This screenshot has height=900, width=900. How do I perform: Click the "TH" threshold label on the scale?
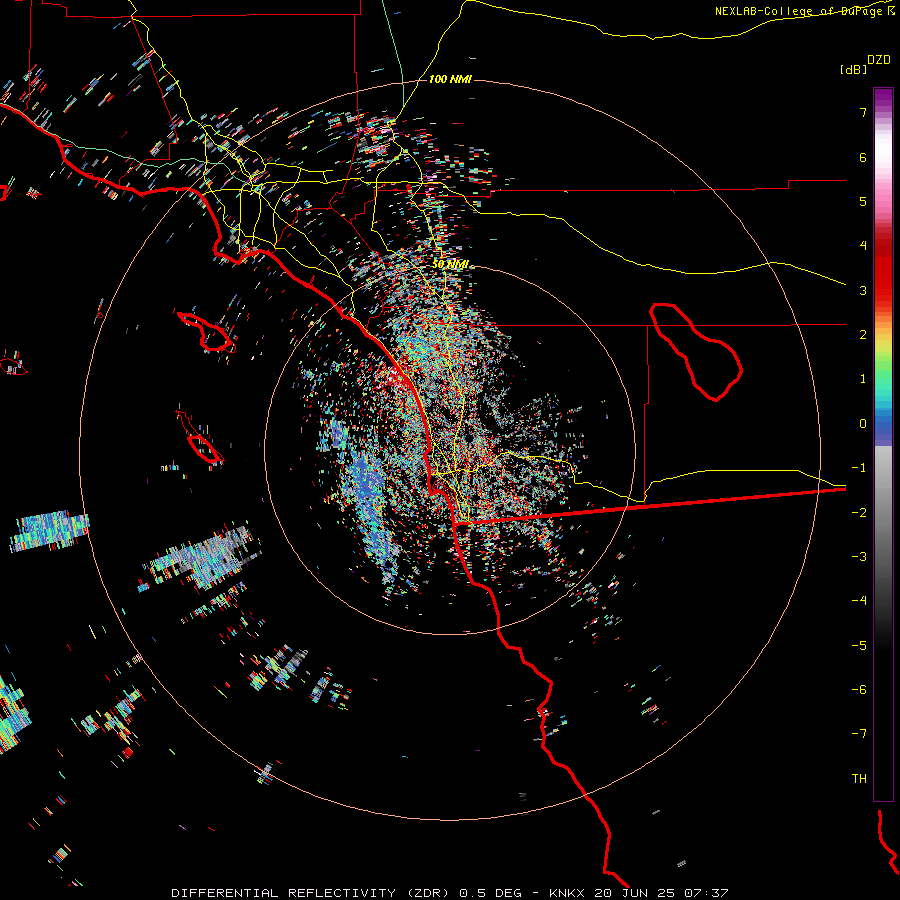click(x=859, y=779)
